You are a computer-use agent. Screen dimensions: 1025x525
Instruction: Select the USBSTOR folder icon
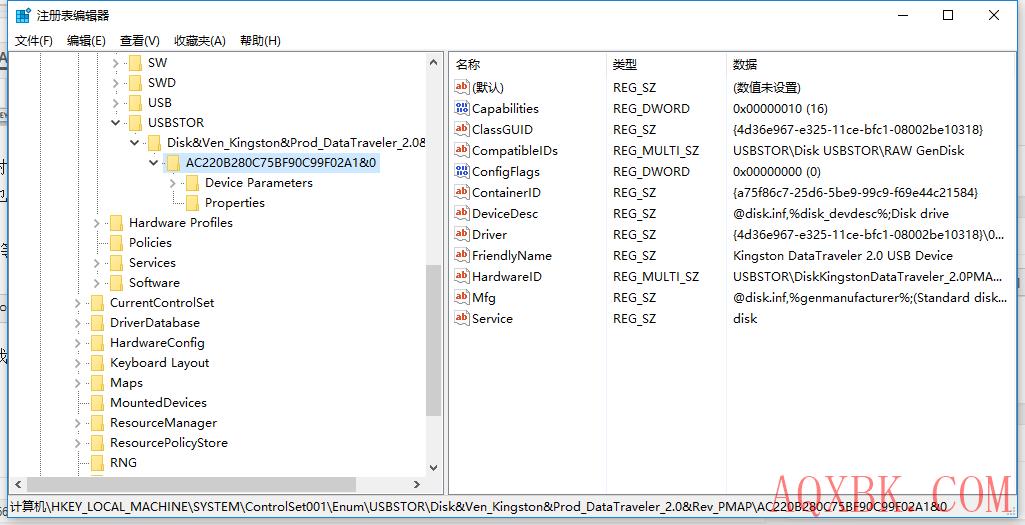point(135,122)
